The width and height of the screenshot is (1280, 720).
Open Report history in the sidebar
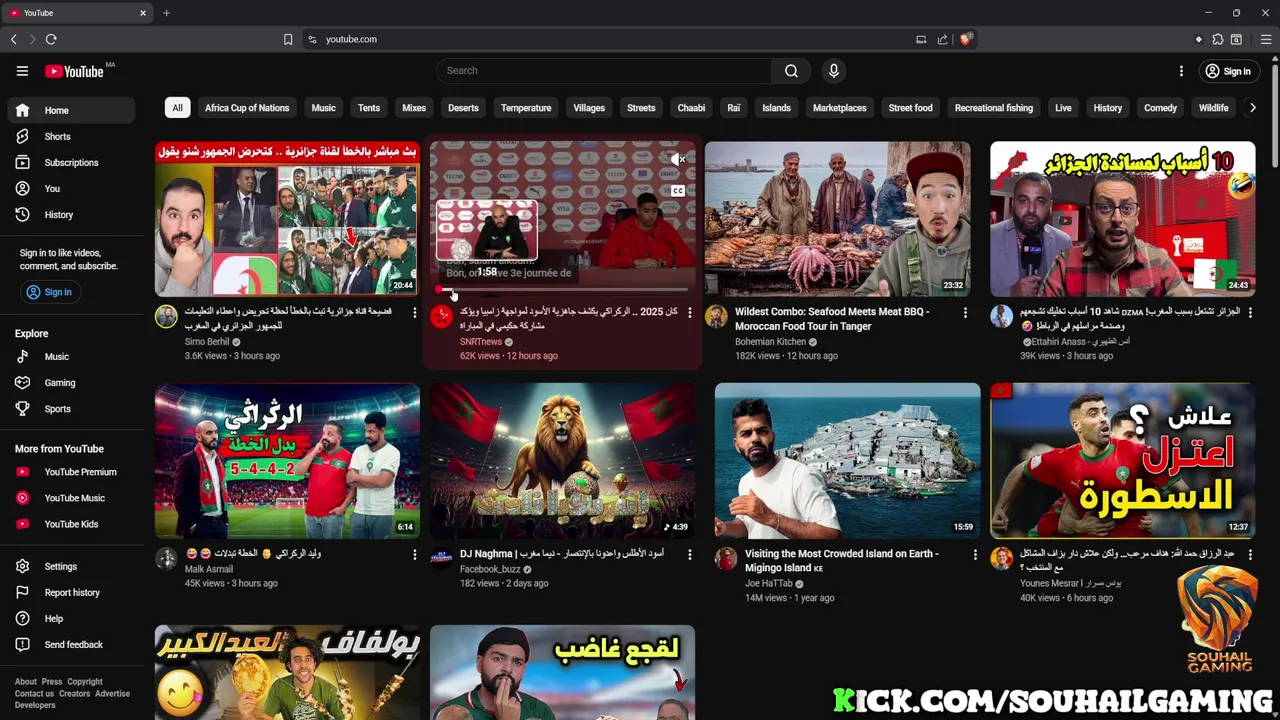pos(71,592)
